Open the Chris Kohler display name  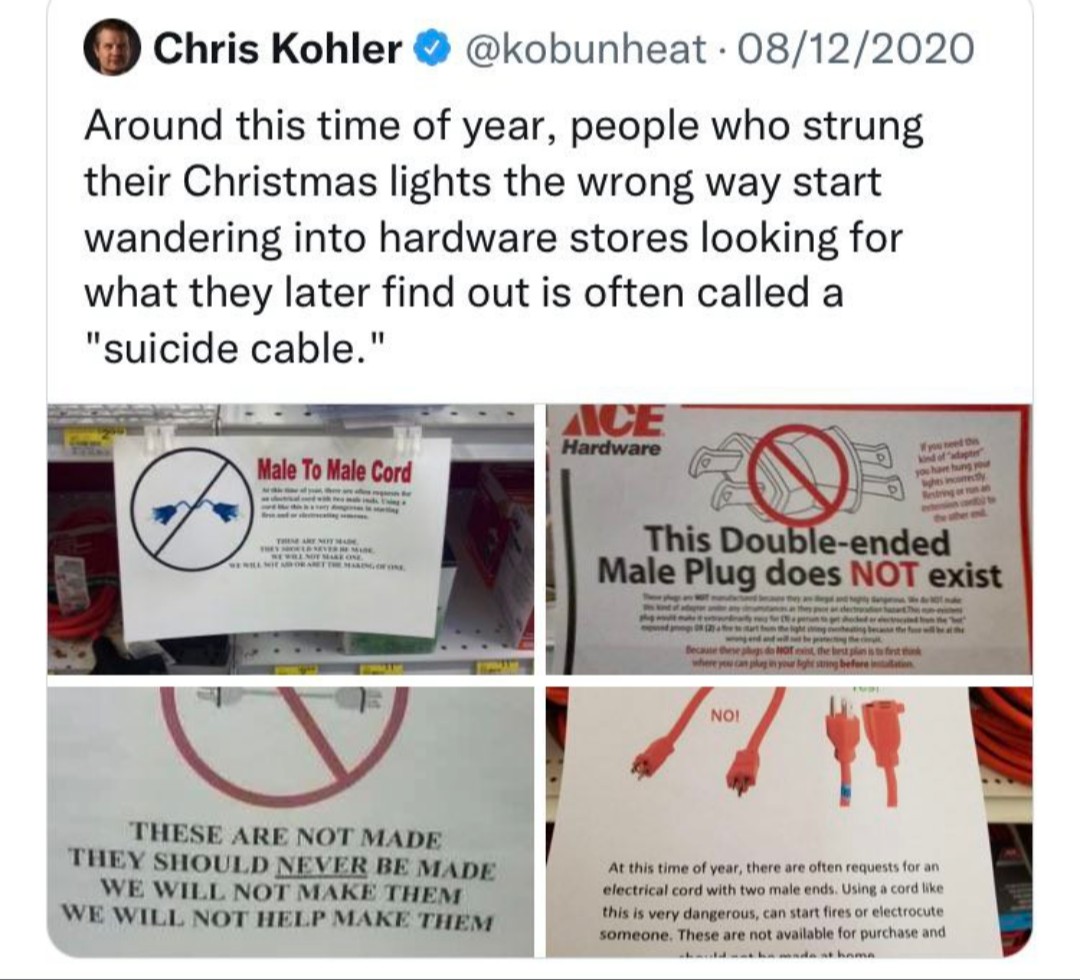tap(277, 49)
